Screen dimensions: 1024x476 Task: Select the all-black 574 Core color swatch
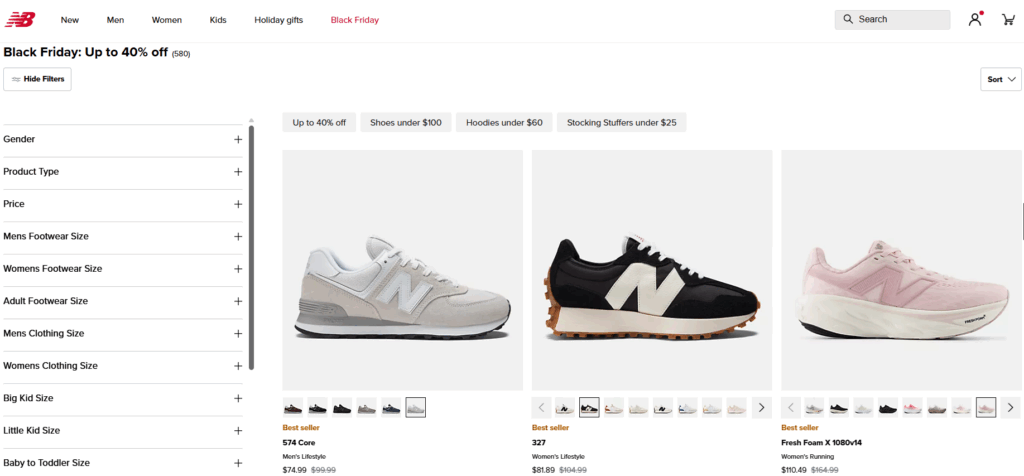coord(342,407)
